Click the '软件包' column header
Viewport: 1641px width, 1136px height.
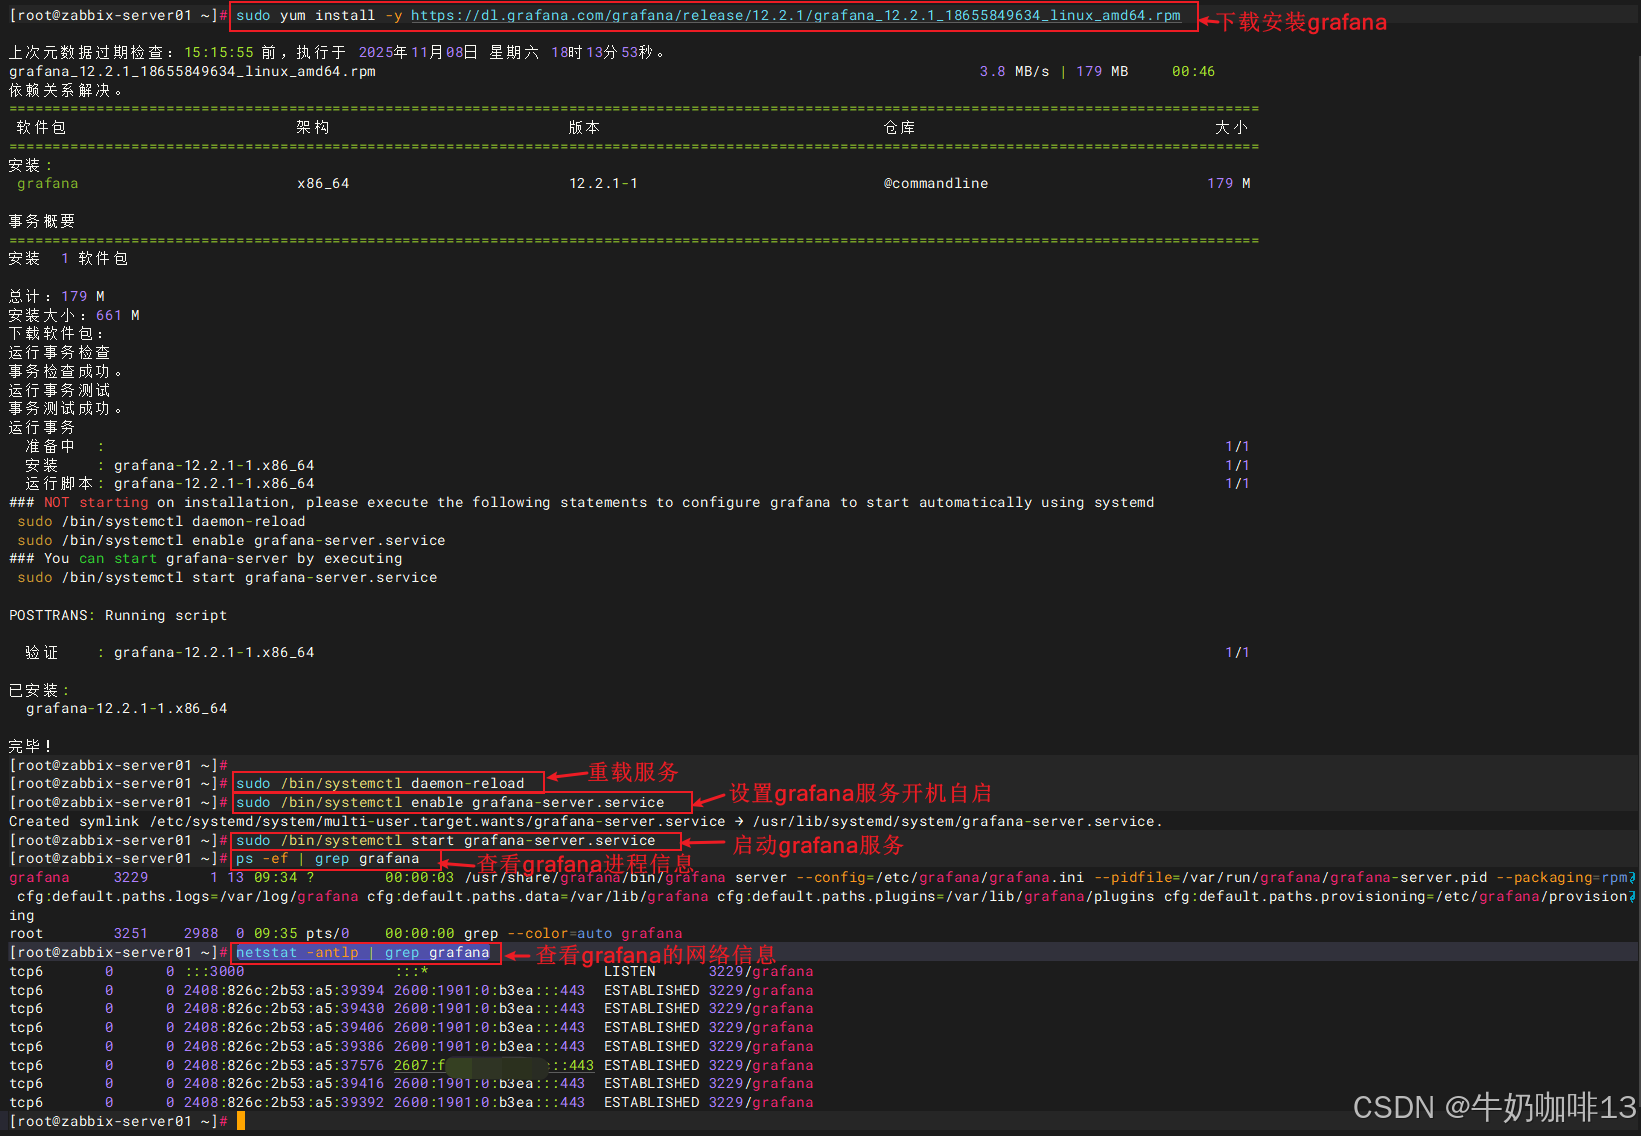pos(41,127)
